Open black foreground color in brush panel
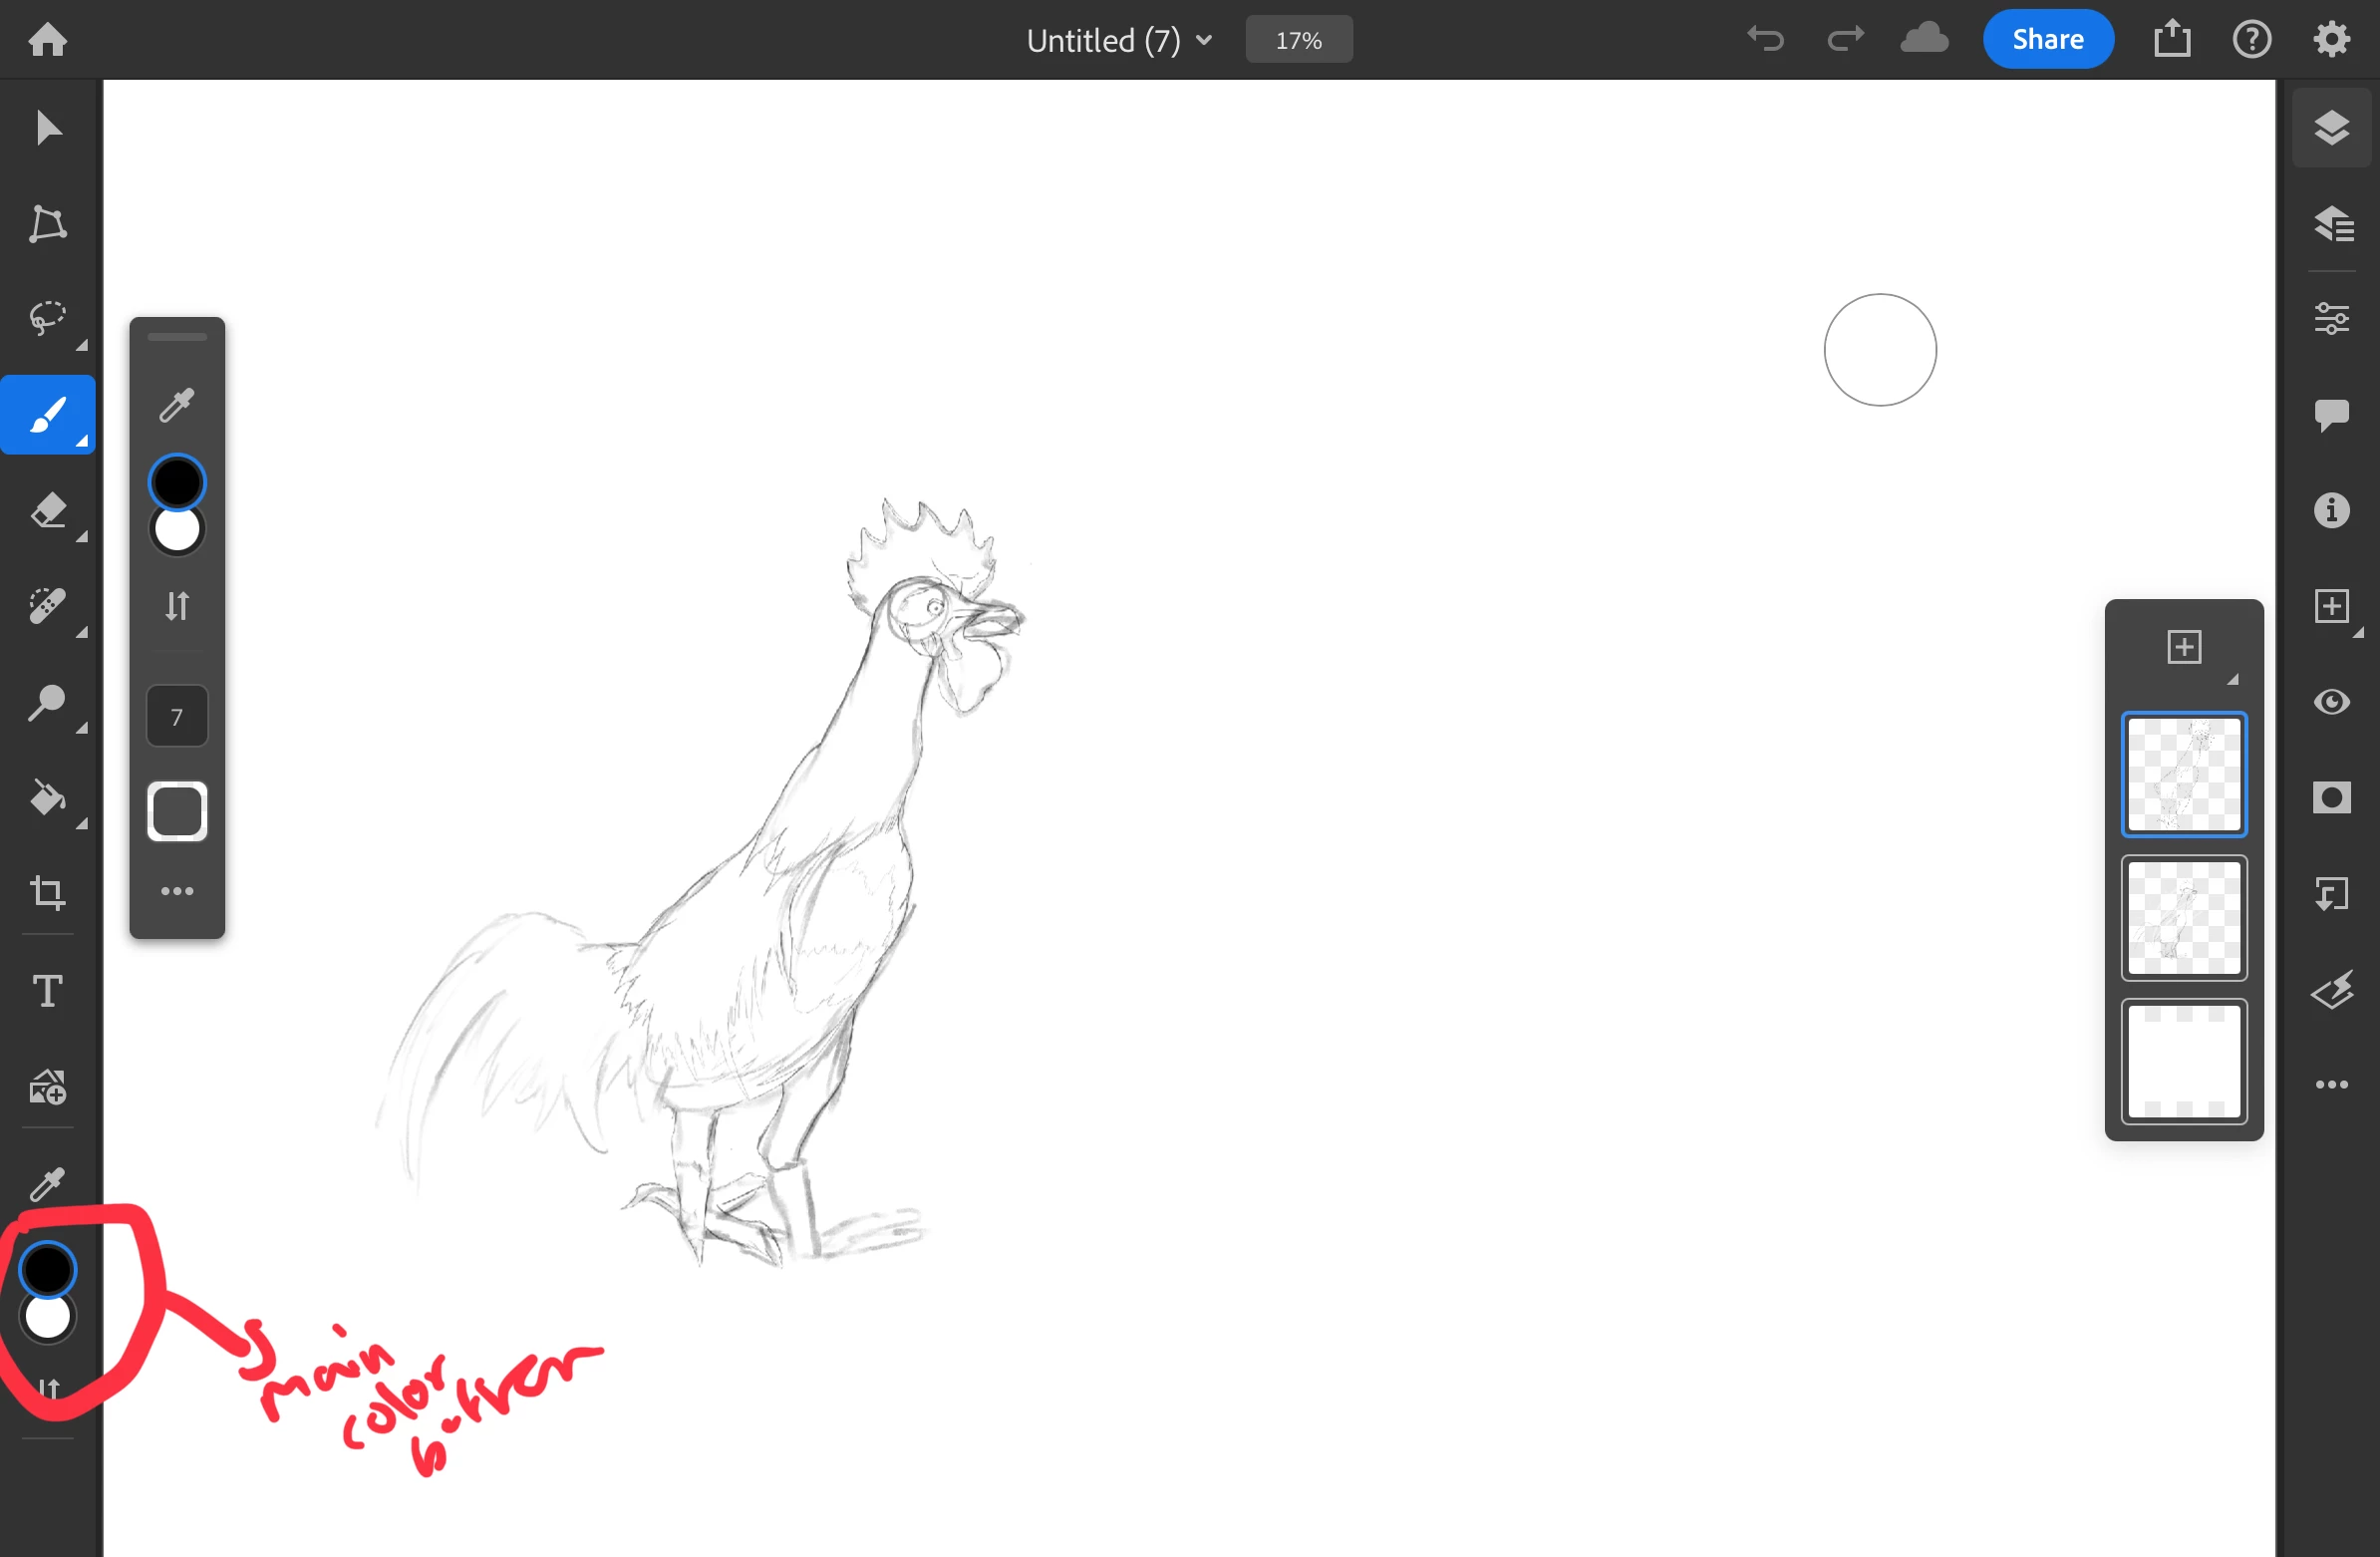The width and height of the screenshot is (2380, 1557). click(177, 482)
